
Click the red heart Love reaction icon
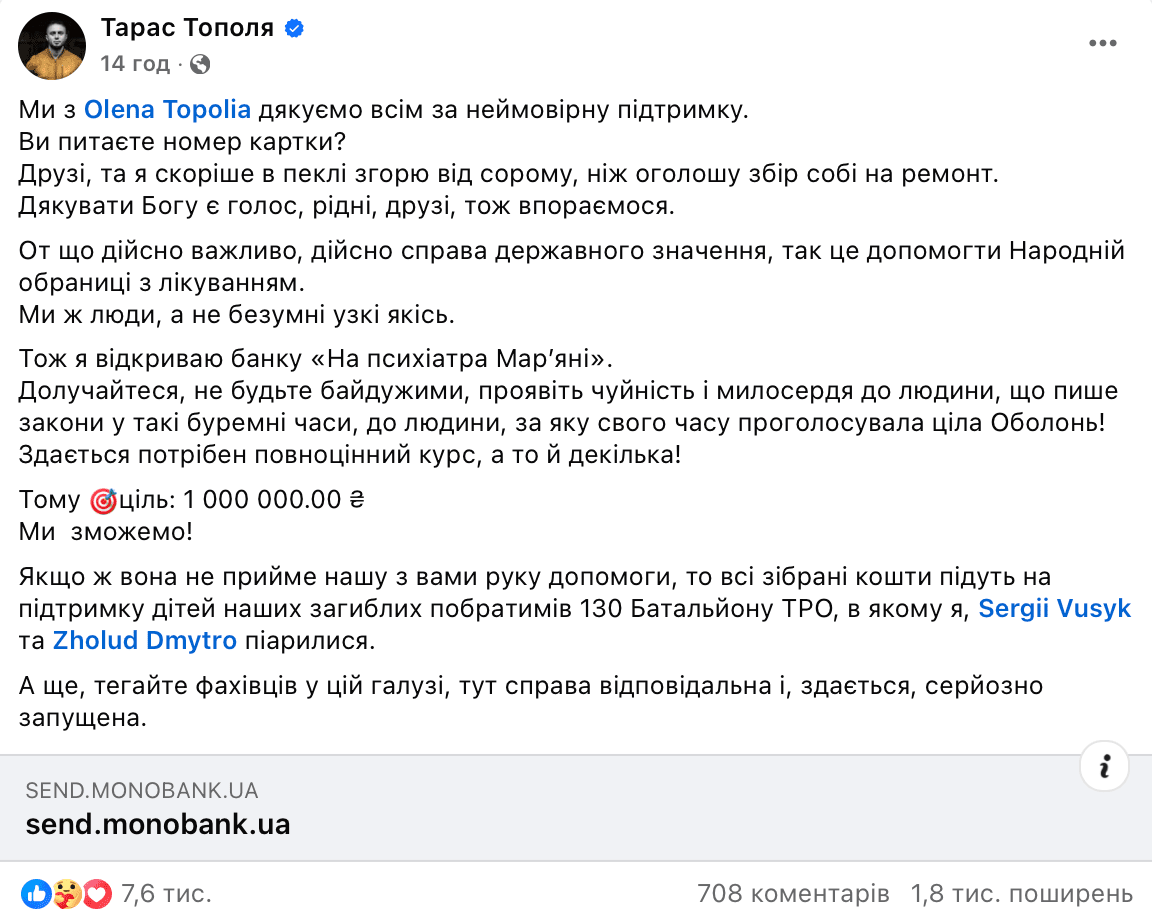(x=96, y=892)
